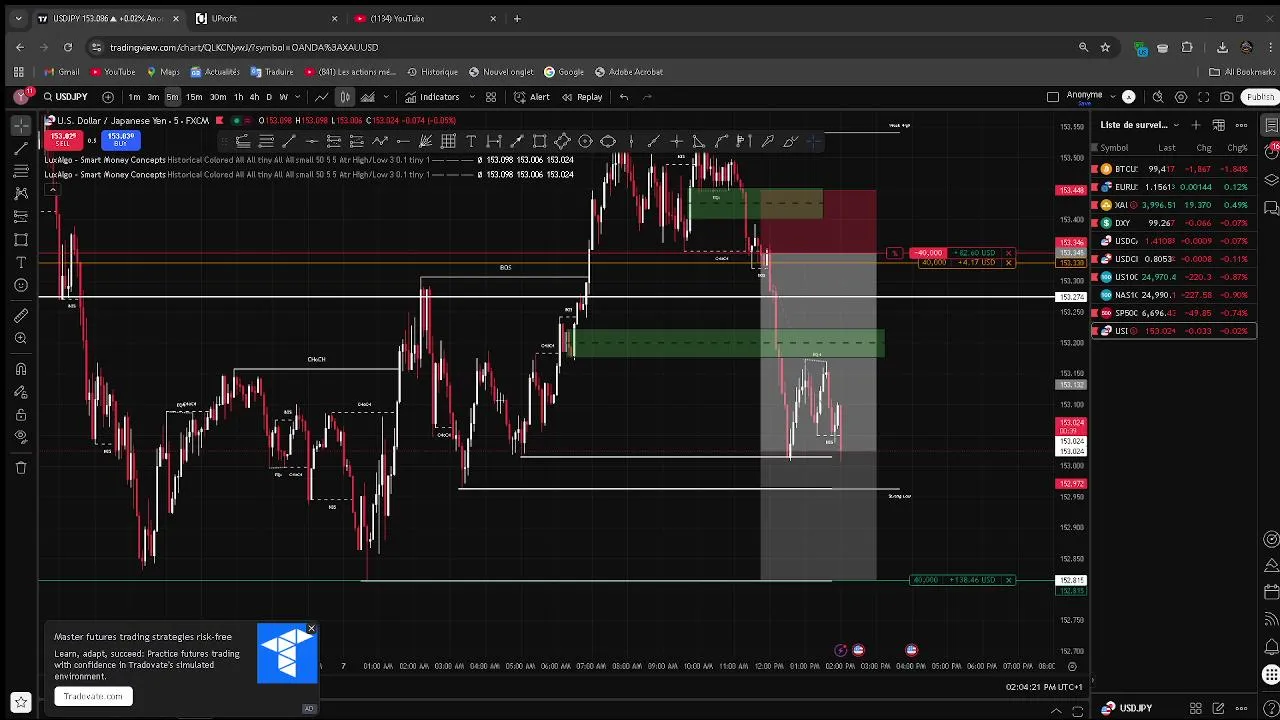Sort the watchlist by Chg% column
The image size is (1280, 720).
(x=1238, y=148)
